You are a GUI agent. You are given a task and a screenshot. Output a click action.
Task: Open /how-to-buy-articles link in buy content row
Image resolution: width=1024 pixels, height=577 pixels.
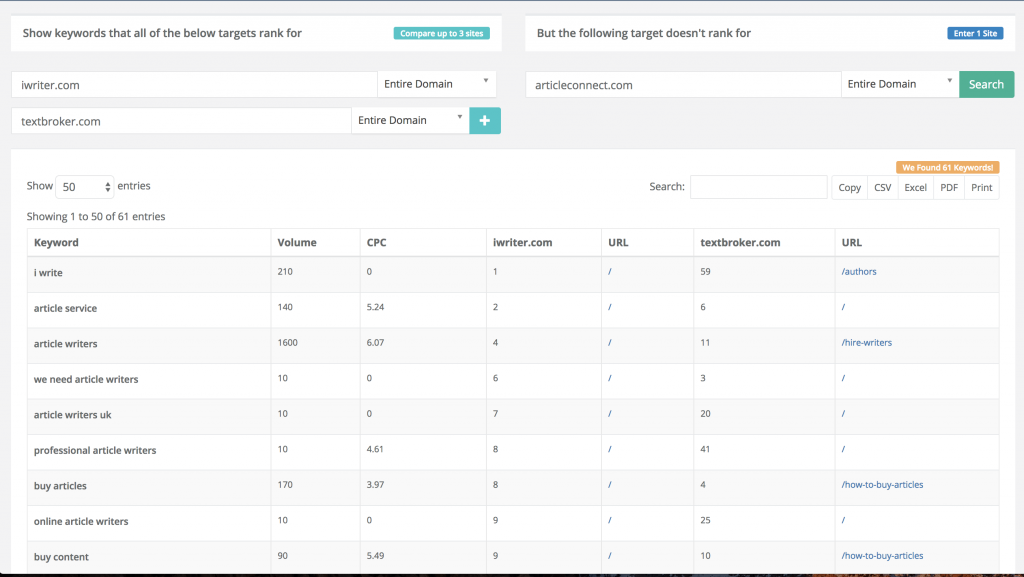tap(882, 556)
